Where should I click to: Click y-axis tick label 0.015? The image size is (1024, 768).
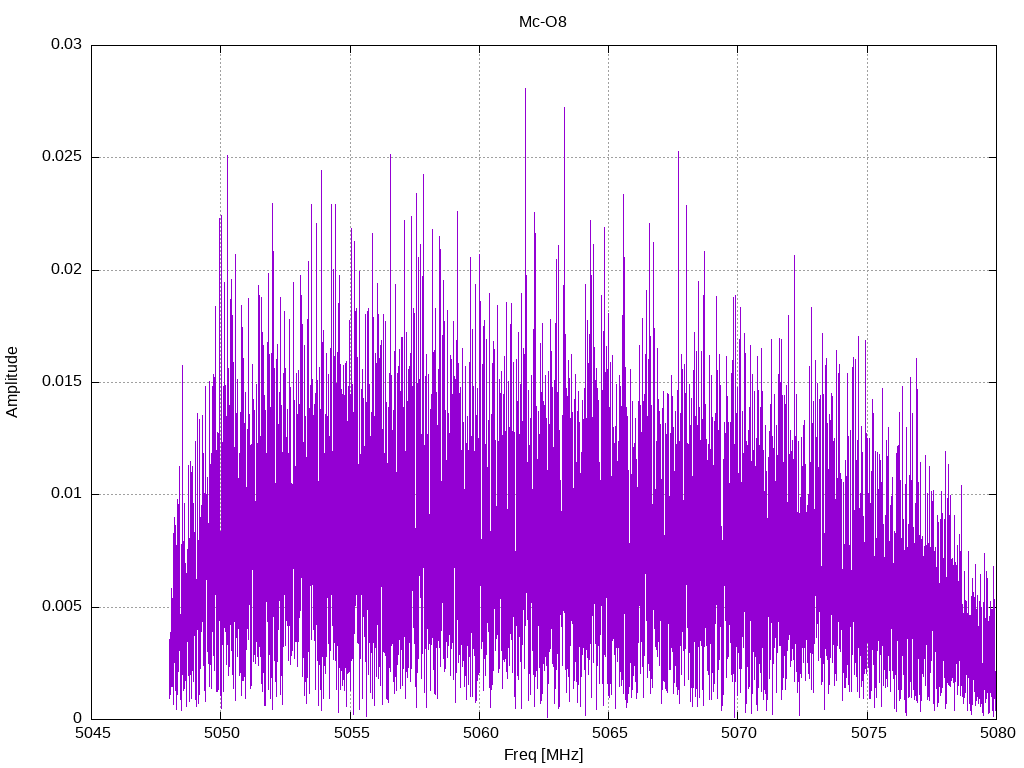(63, 381)
